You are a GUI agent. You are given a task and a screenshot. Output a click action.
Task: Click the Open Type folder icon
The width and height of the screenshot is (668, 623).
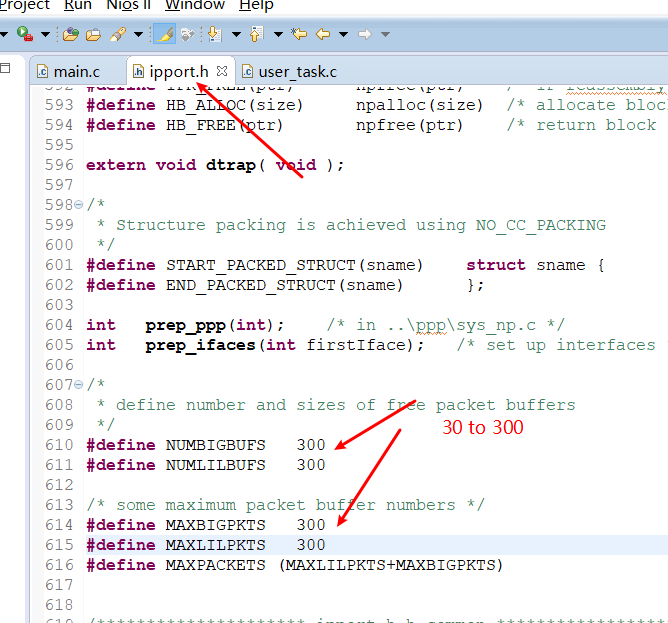coord(71,34)
